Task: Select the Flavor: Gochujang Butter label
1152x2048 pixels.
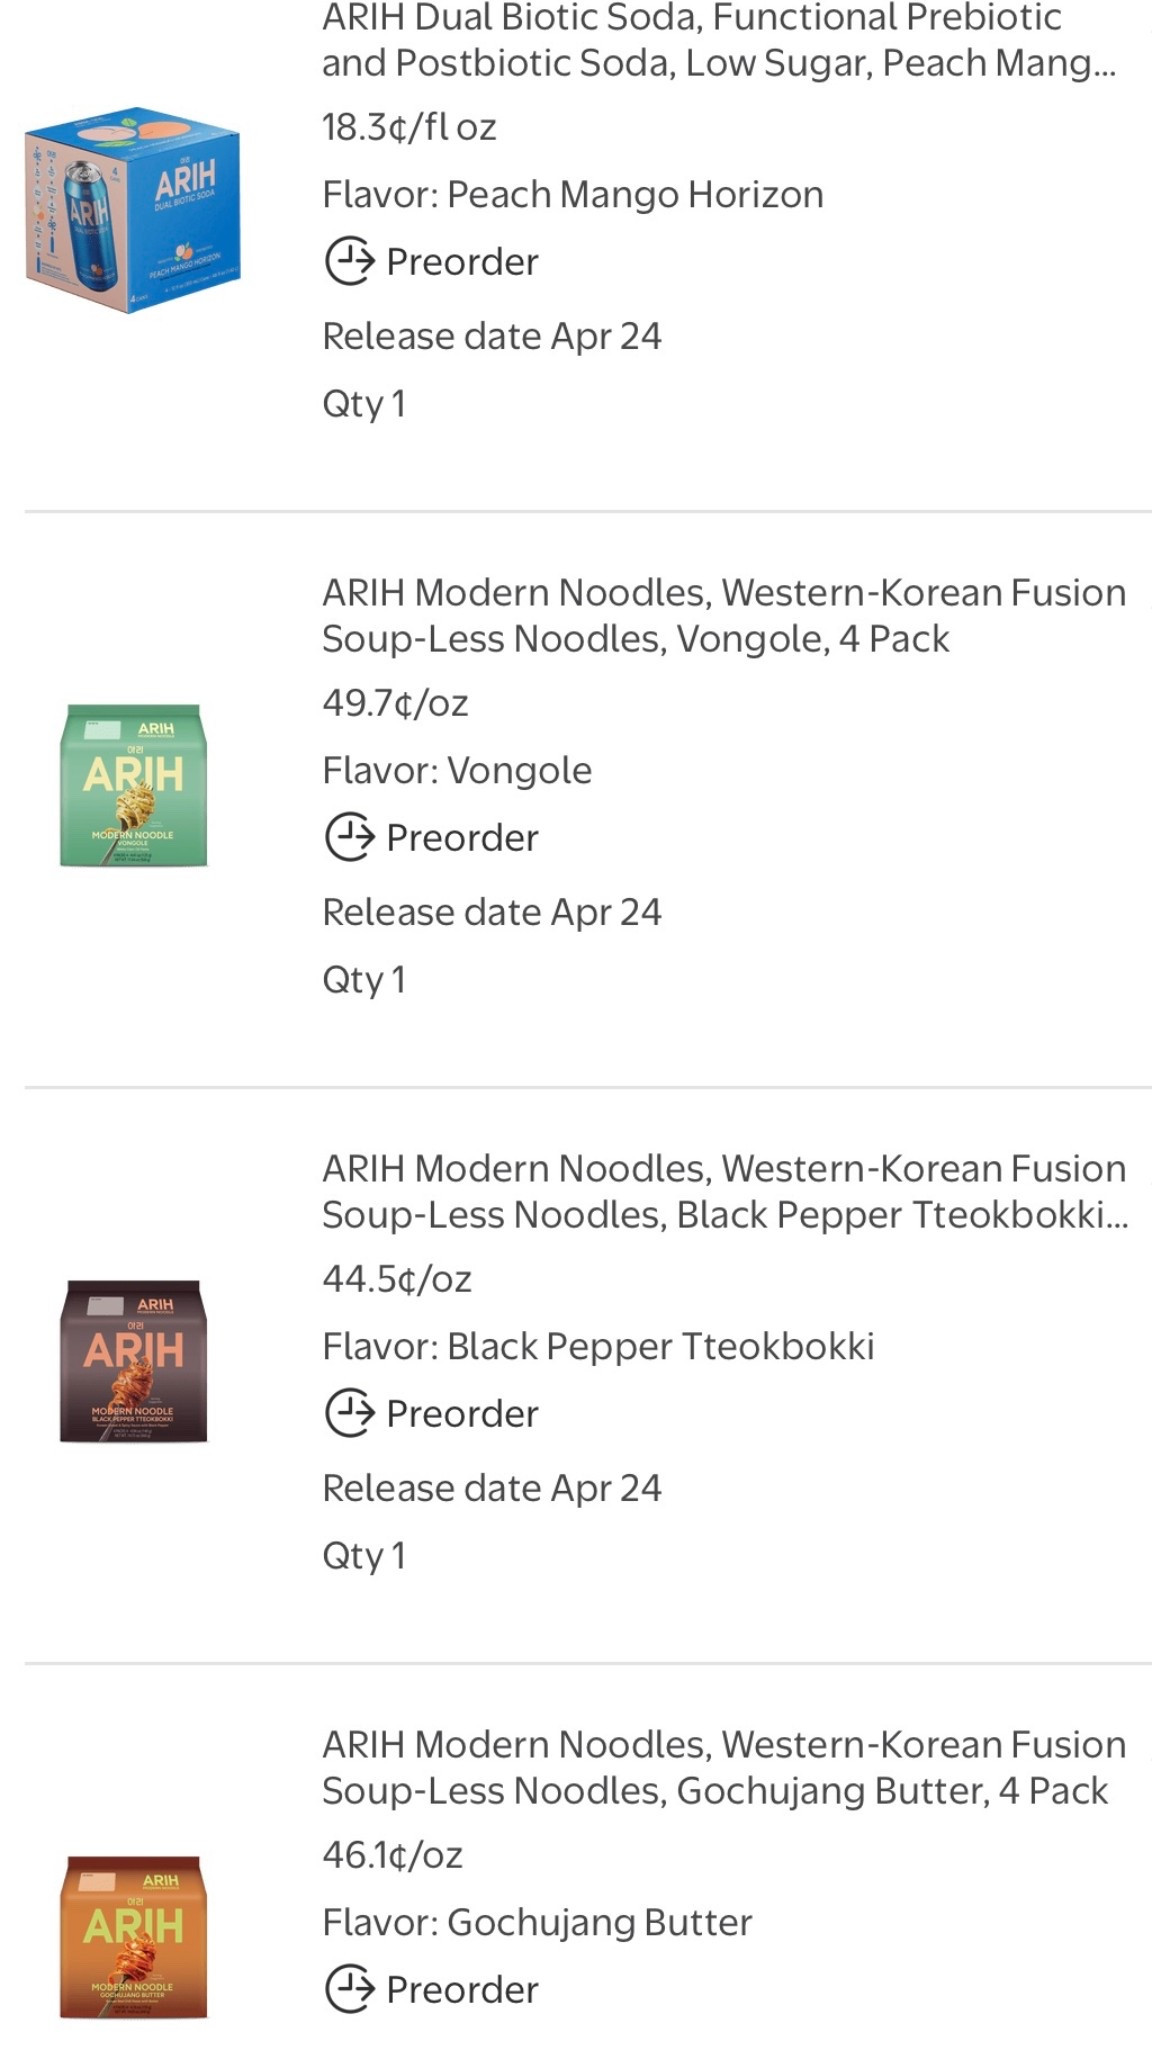Action: (x=537, y=1922)
